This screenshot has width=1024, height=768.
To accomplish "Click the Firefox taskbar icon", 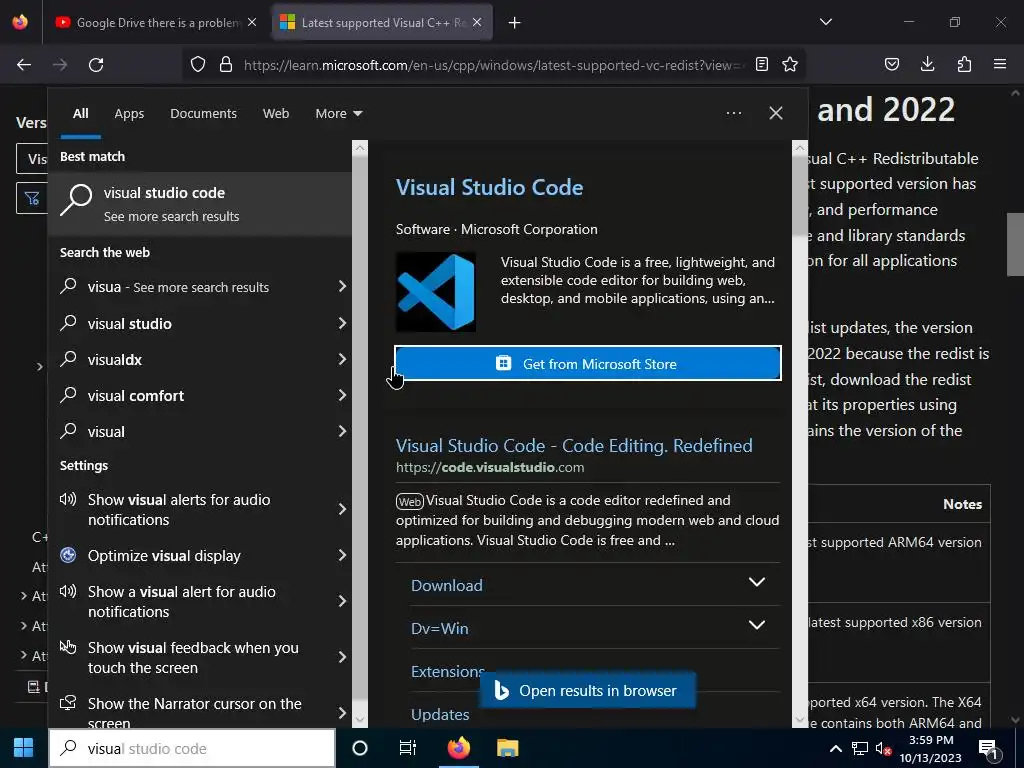I will point(458,748).
